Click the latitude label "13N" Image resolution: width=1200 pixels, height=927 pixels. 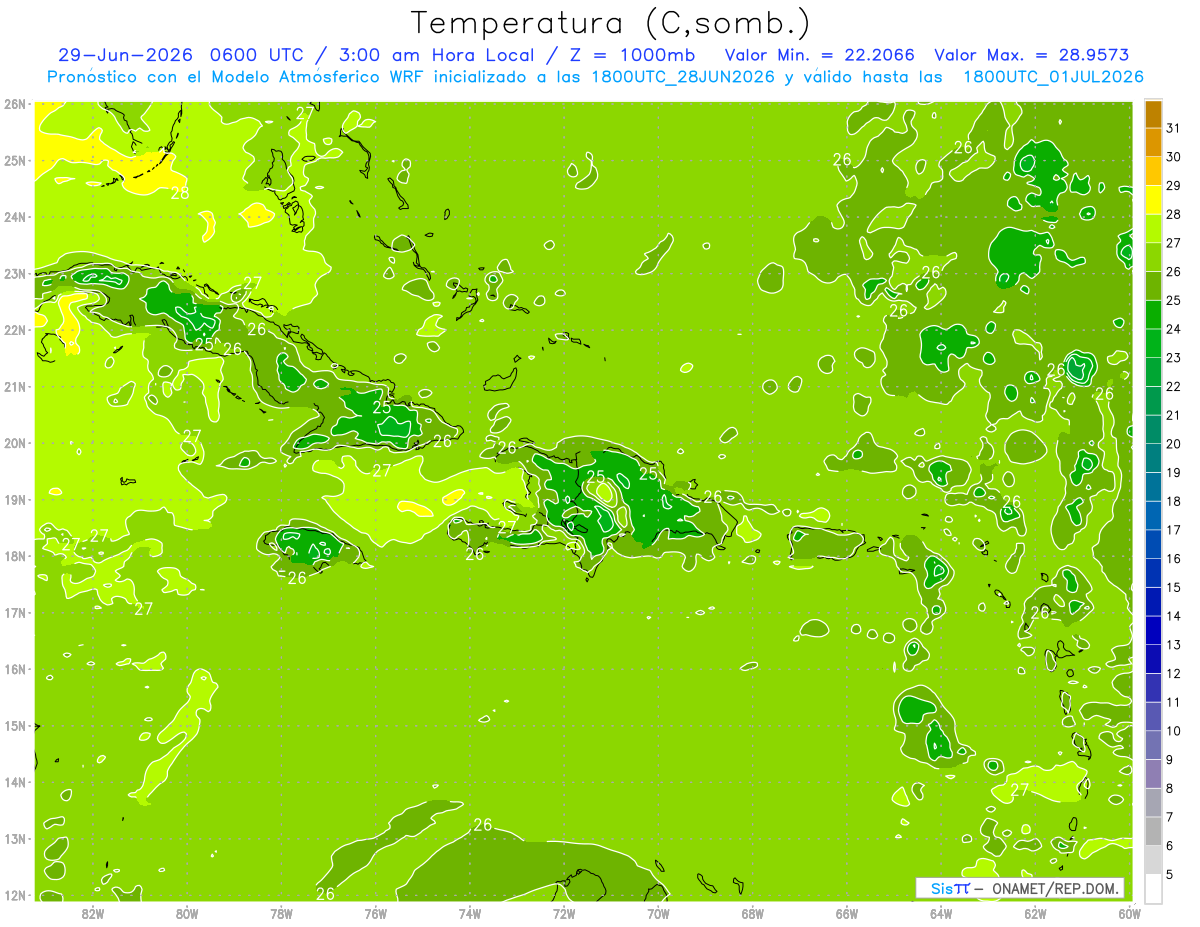(x=15, y=838)
